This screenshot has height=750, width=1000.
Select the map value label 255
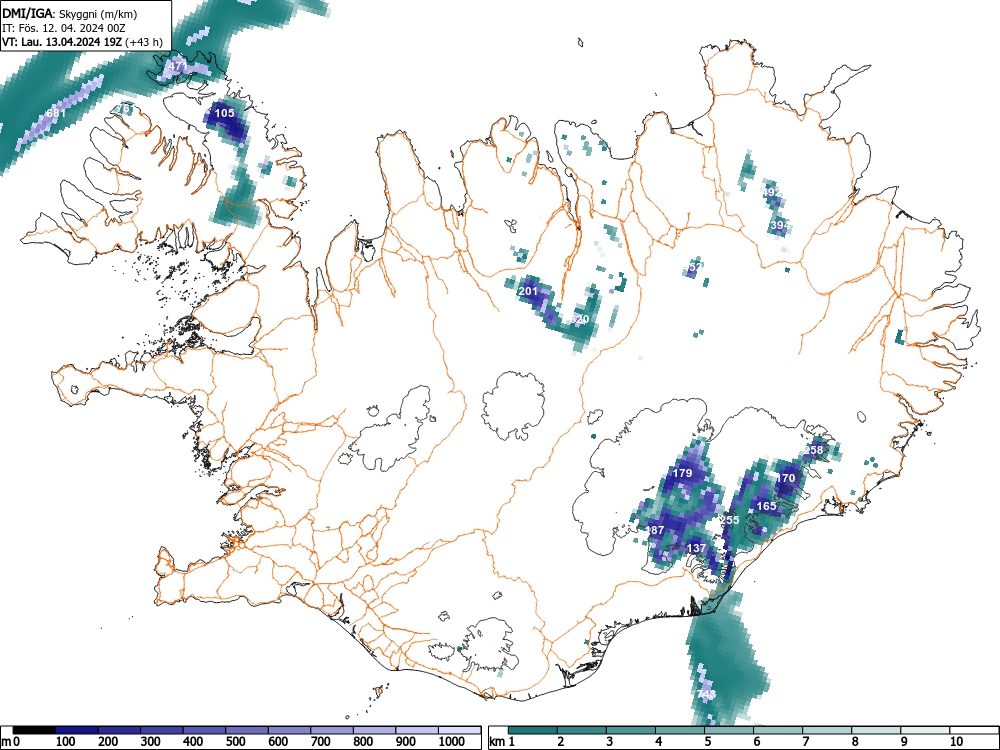click(730, 520)
